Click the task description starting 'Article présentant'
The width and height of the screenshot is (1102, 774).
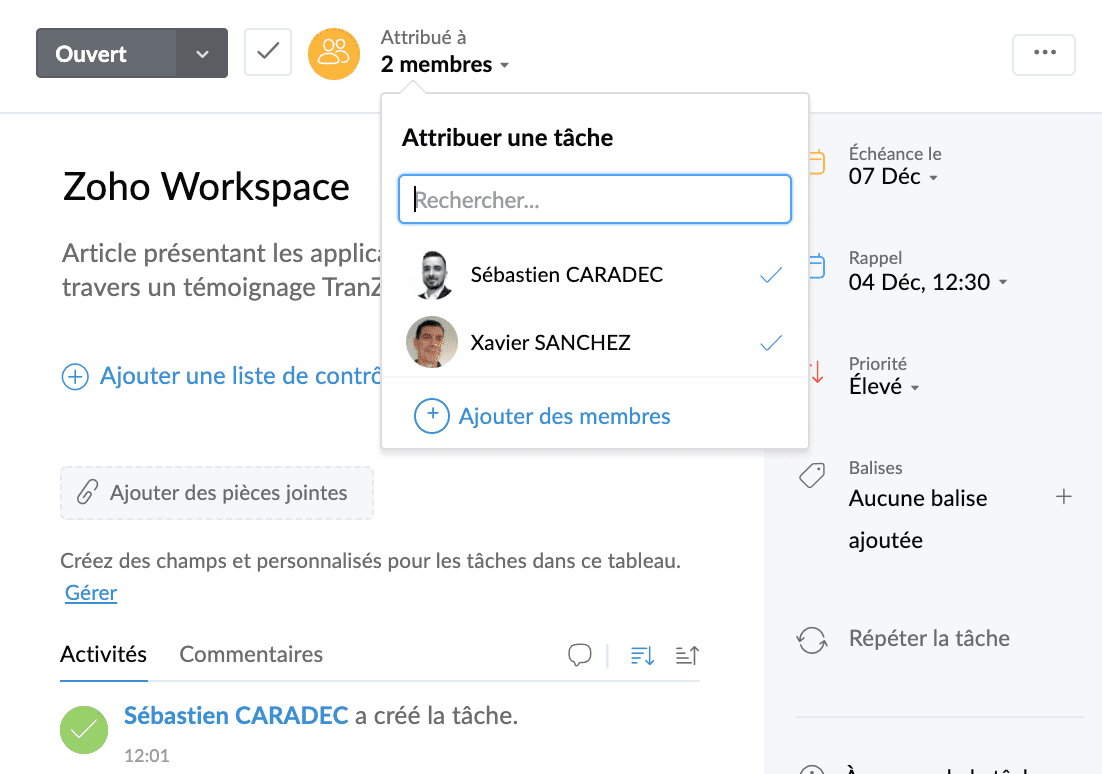coord(221,270)
